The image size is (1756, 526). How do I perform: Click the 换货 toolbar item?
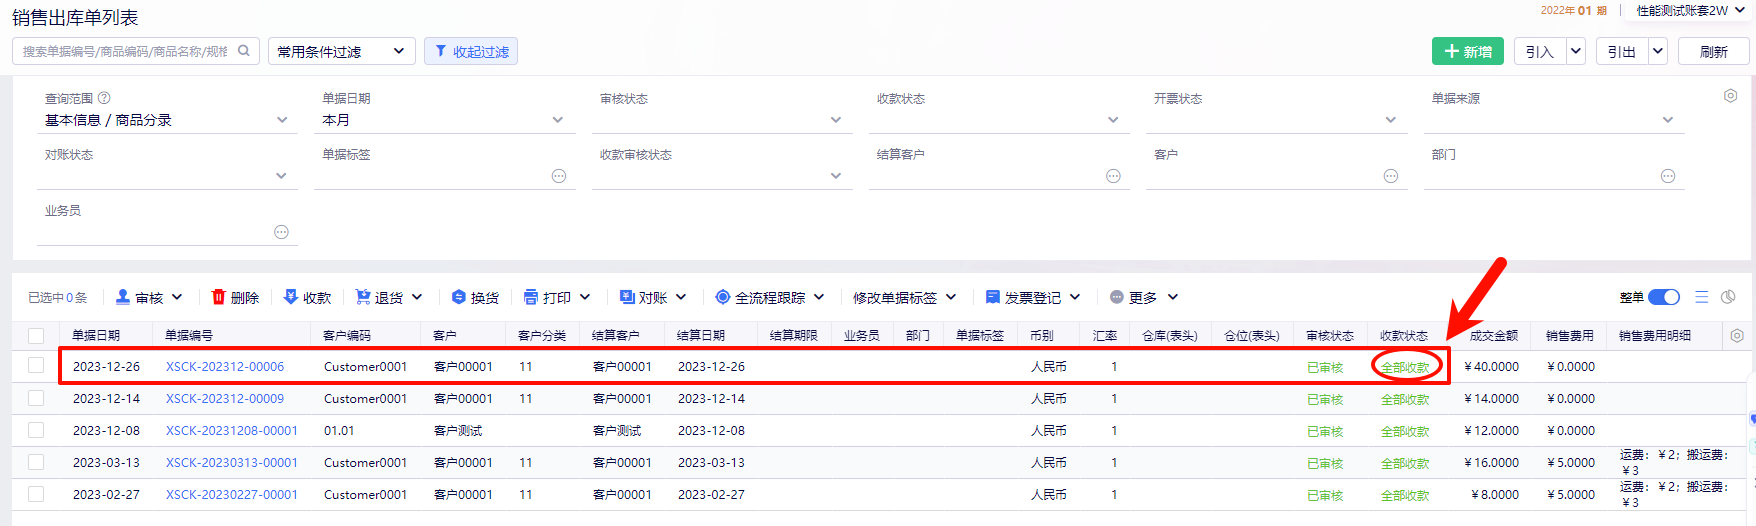475,297
